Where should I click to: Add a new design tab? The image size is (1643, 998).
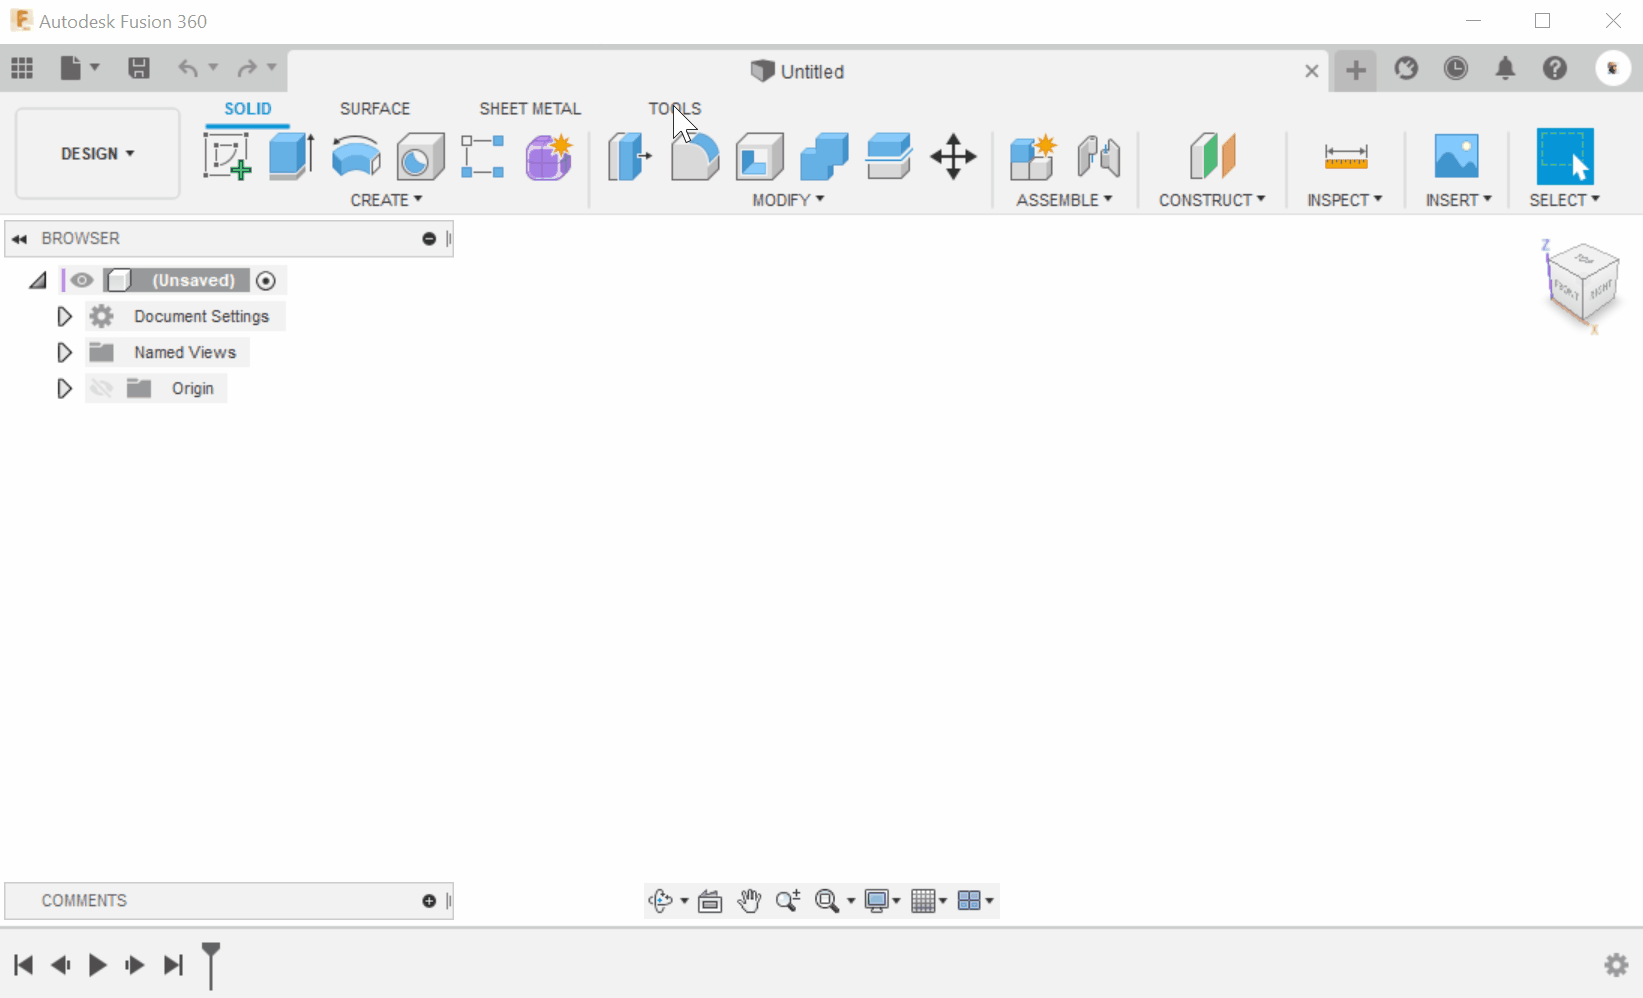click(1356, 70)
